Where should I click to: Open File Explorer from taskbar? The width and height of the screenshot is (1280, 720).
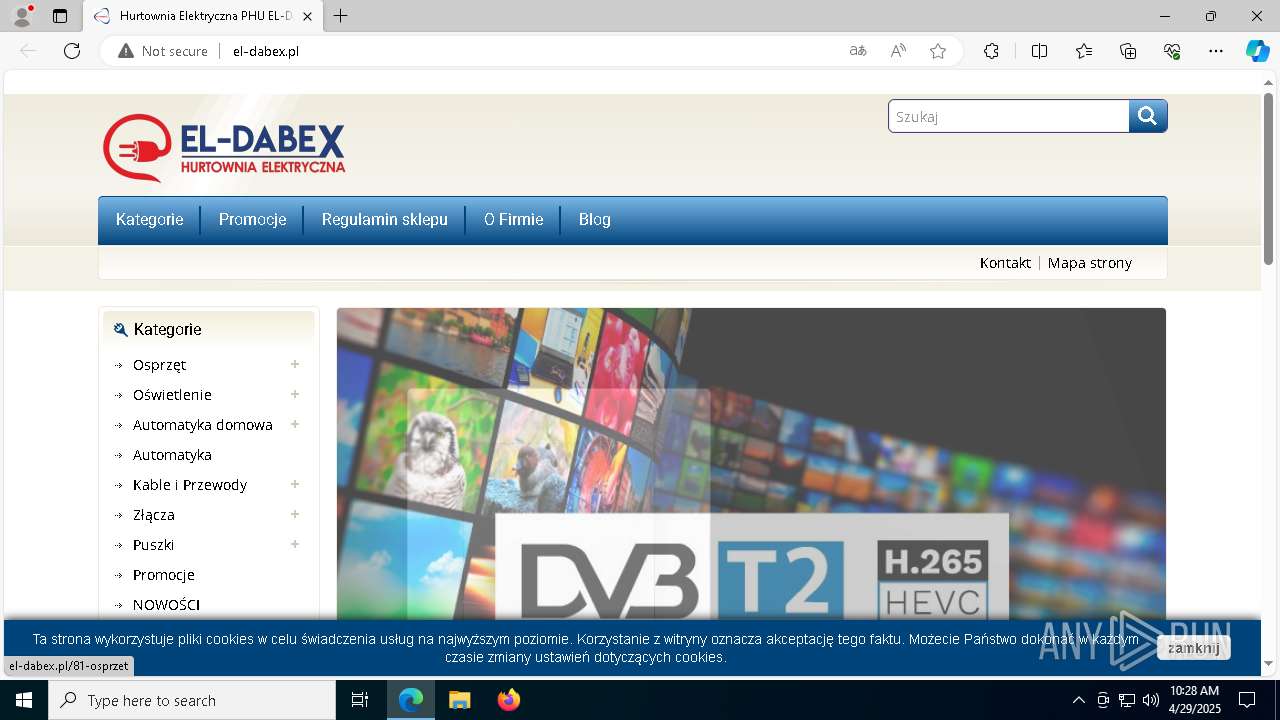point(459,700)
